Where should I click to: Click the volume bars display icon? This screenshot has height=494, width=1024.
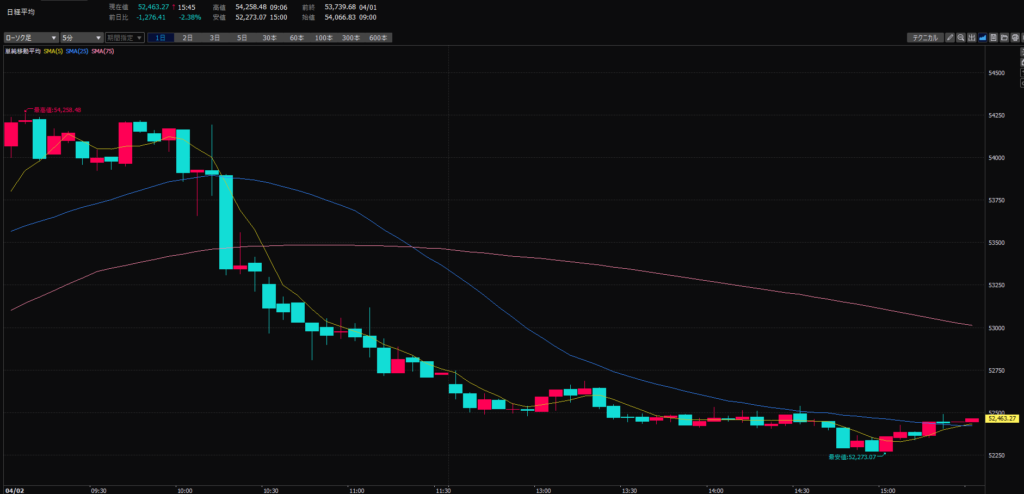(971, 38)
